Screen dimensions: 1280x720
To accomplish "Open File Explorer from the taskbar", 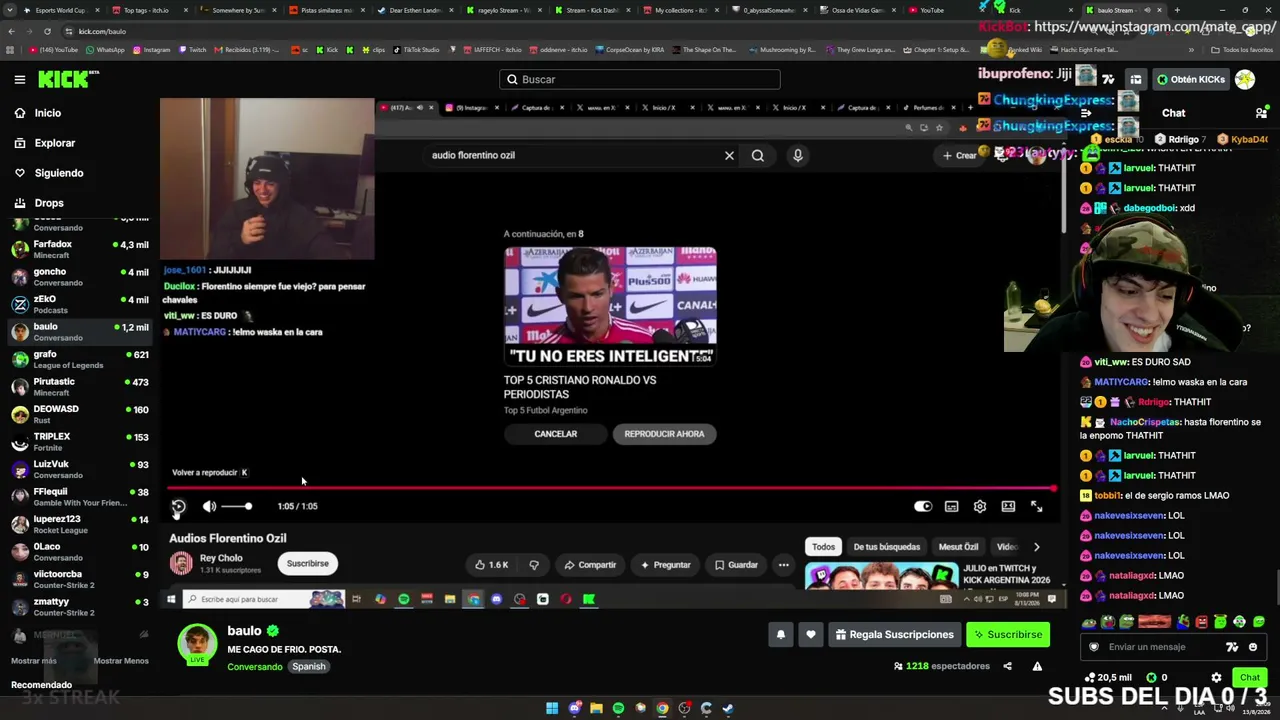I will coord(596,709).
